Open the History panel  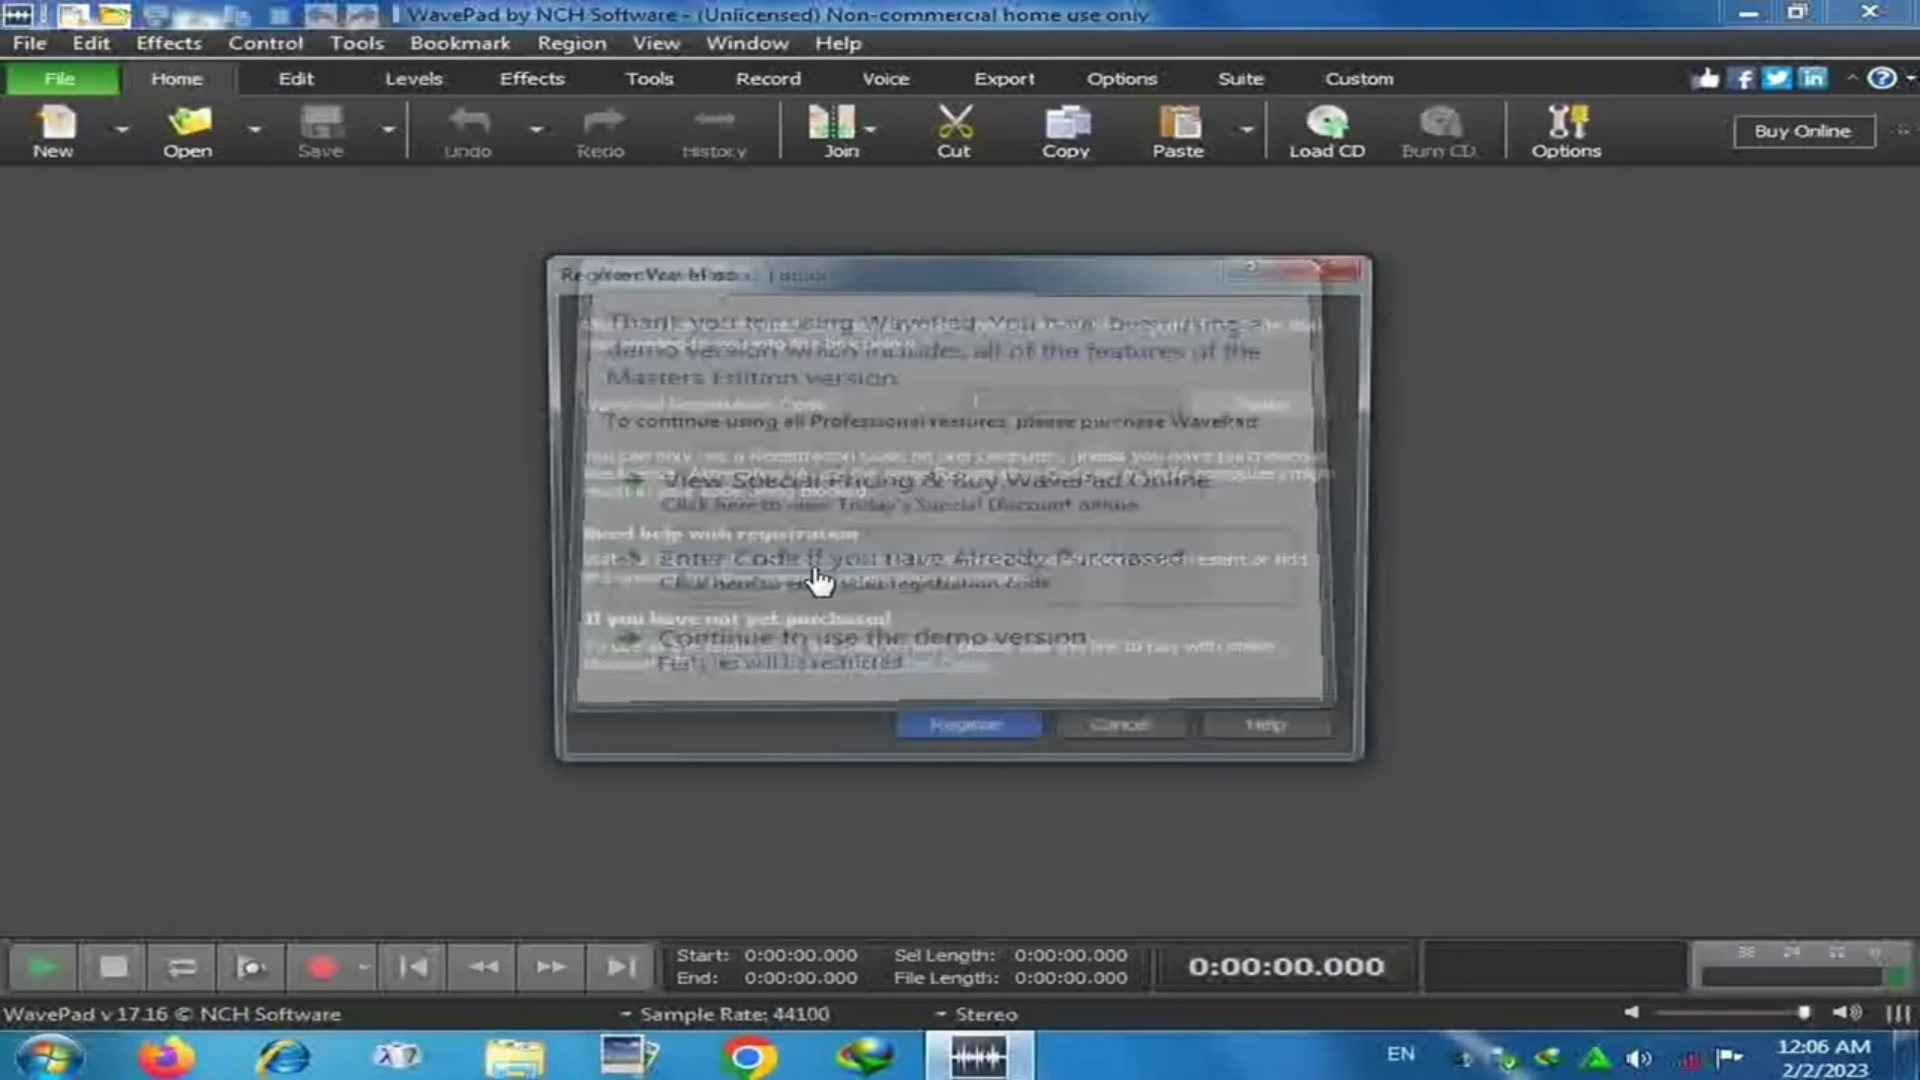click(x=713, y=130)
